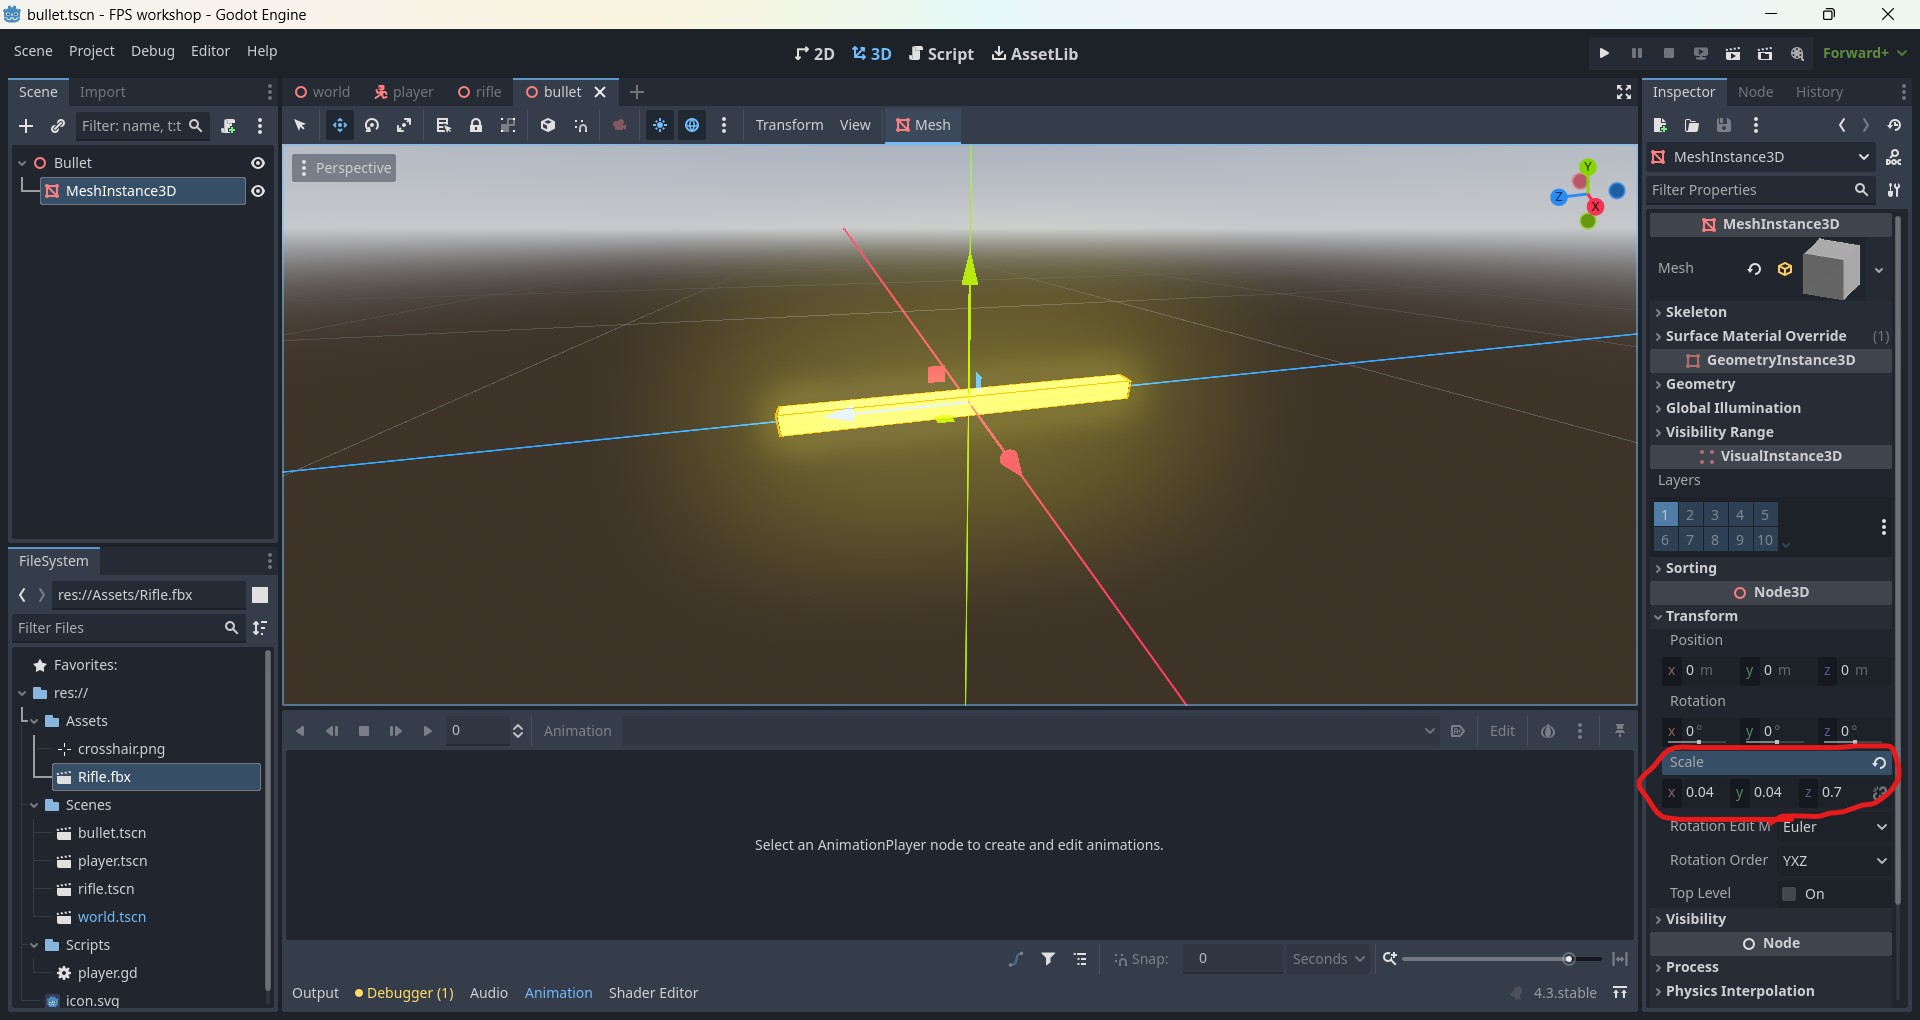
Task: Click the instantiate child scene link icon
Action: coord(58,126)
